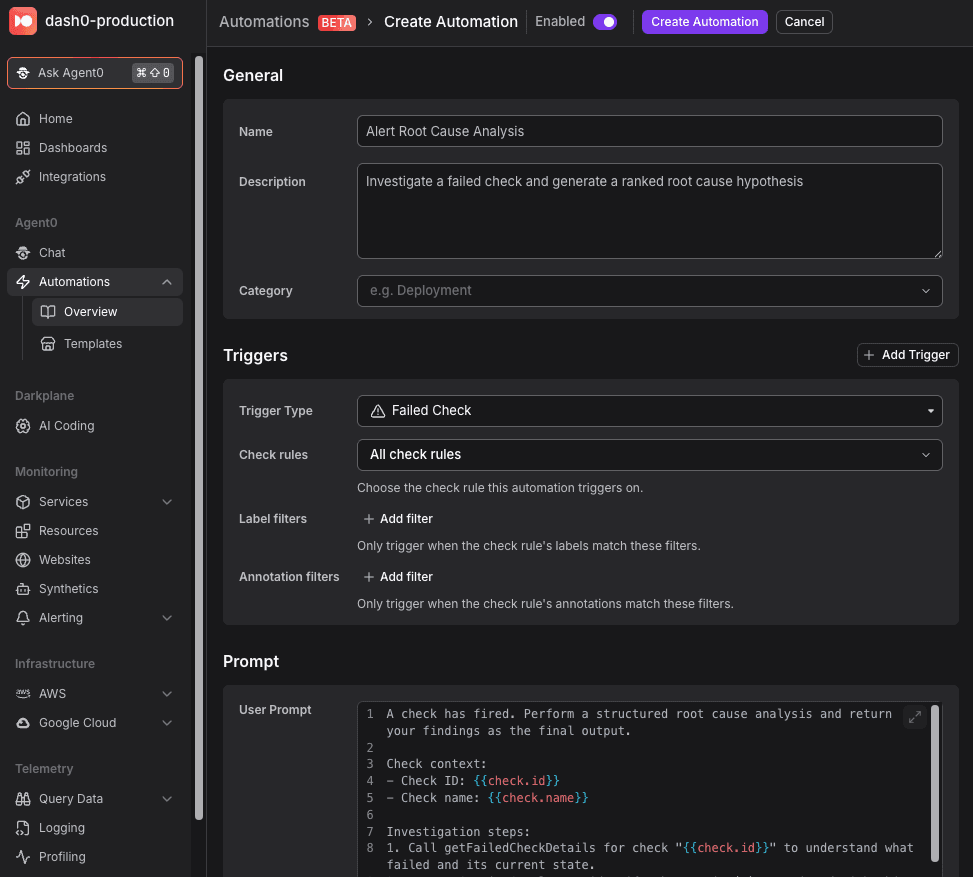Open Dashboards in the sidebar
973x877 pixels.
click(95, 148)
